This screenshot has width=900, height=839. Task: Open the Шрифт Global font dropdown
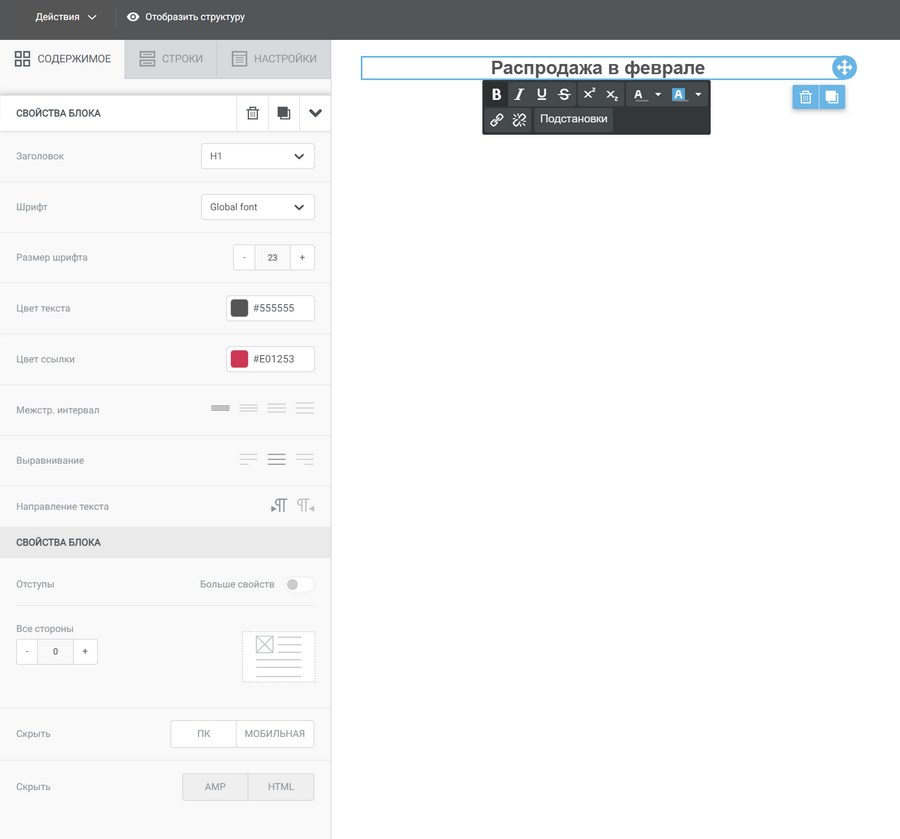pos(257,207)
